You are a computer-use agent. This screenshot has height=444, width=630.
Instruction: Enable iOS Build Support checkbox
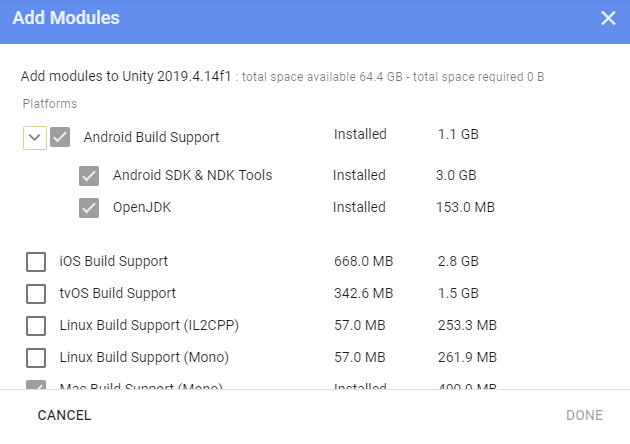36,262
